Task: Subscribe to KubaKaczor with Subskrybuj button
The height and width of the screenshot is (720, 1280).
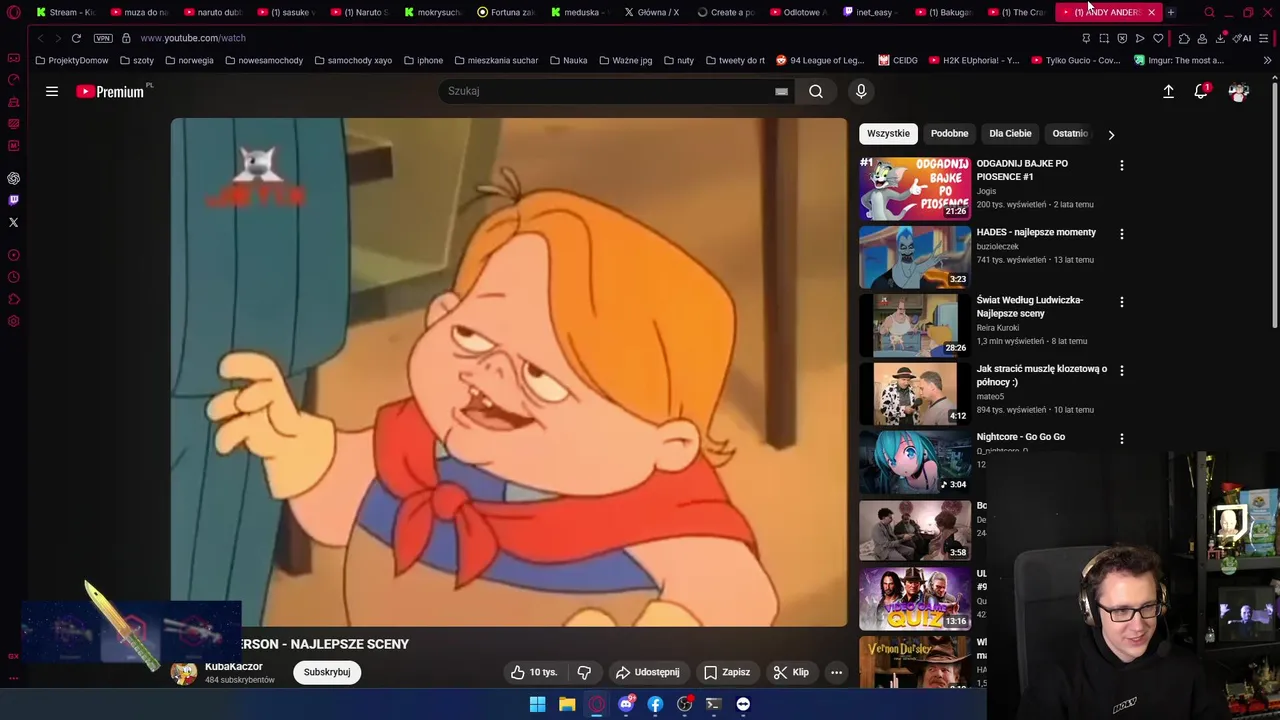Action: (327, 672)
